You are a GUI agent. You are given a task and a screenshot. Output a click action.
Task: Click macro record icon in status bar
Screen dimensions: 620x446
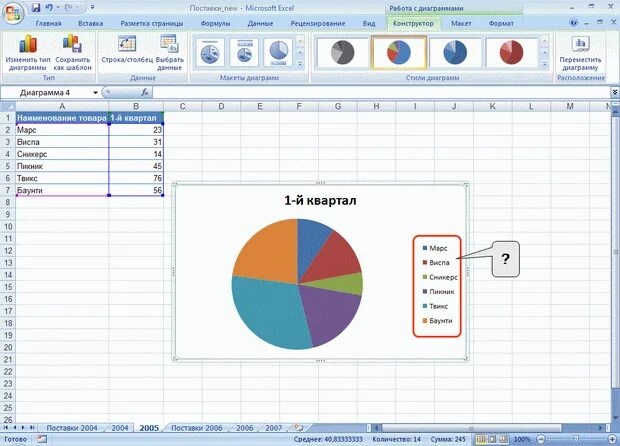pos(41,439)
